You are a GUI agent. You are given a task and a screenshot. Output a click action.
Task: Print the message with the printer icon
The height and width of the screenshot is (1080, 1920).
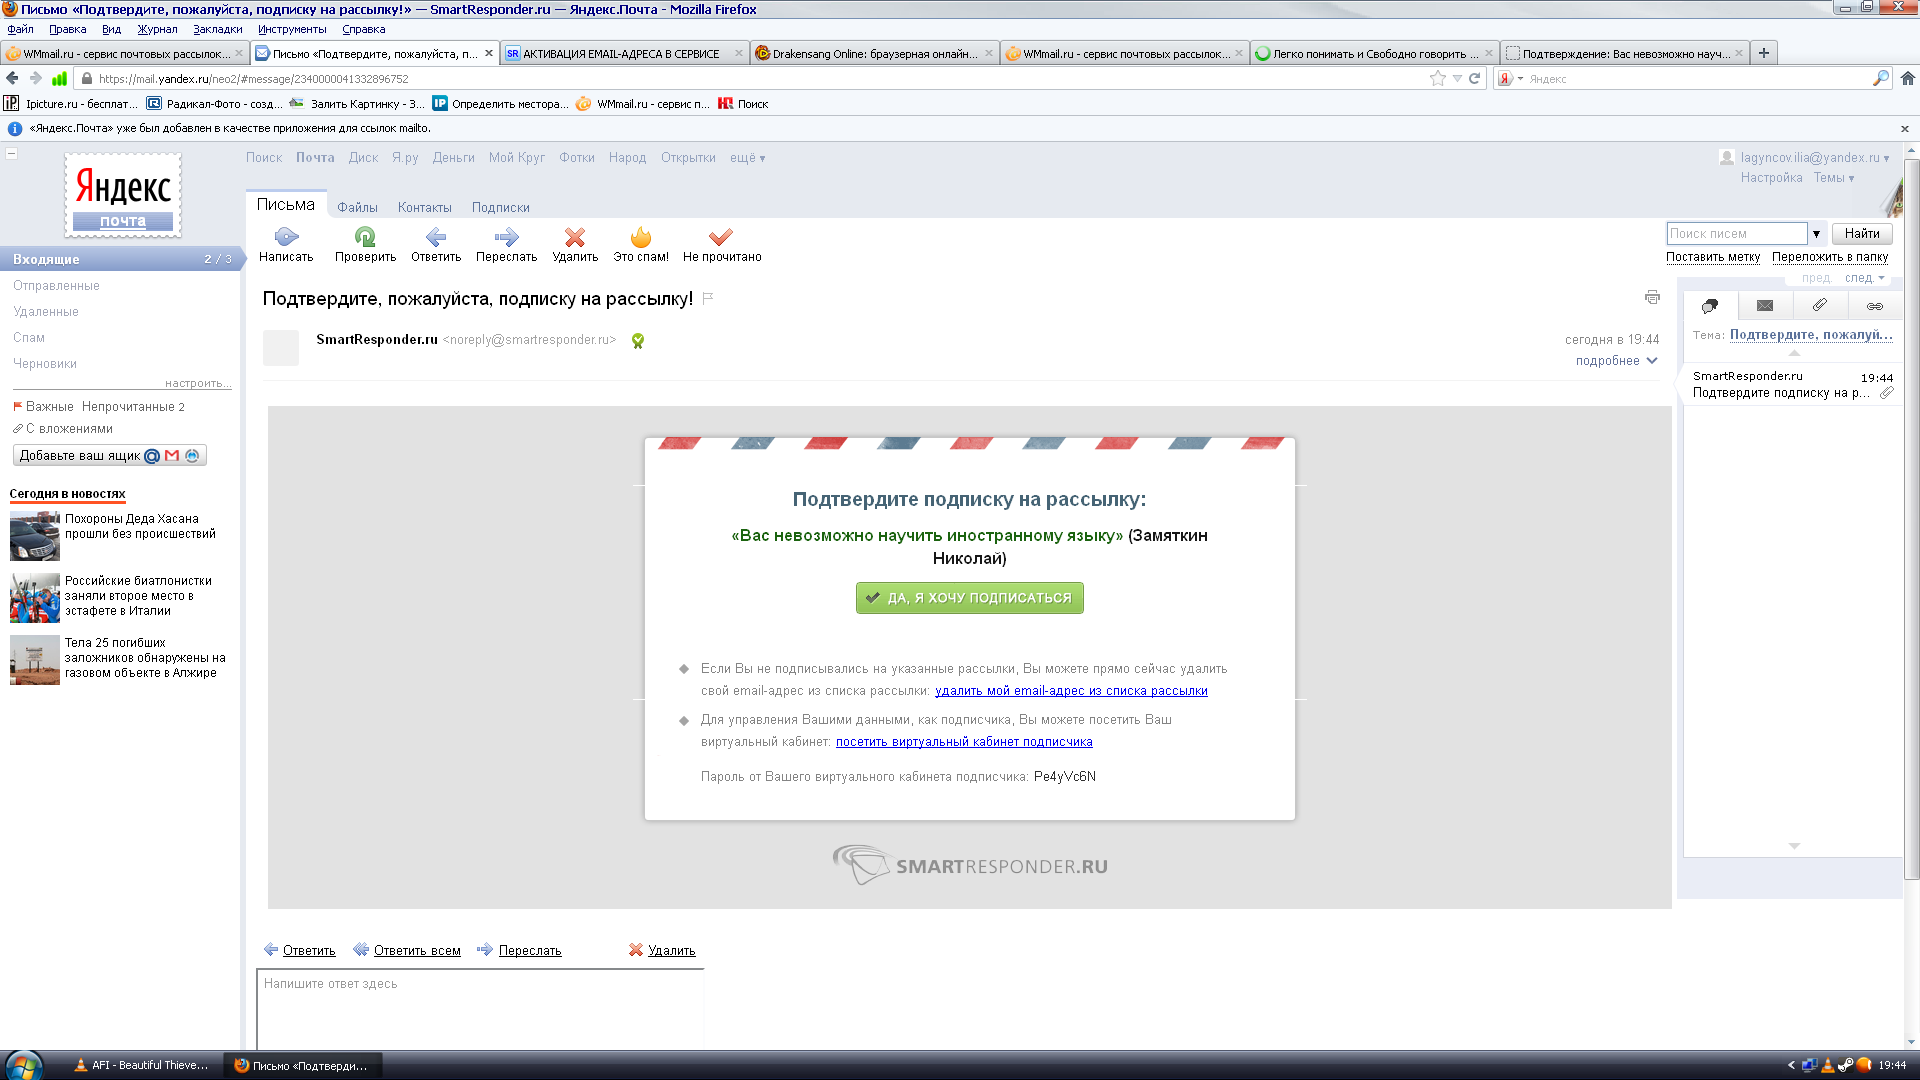pyautogui.click(x=1652, y=297)
